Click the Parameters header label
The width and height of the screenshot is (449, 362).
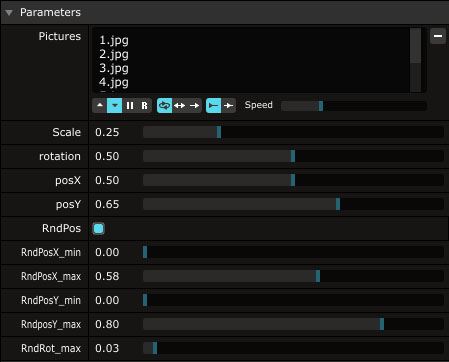50,12
